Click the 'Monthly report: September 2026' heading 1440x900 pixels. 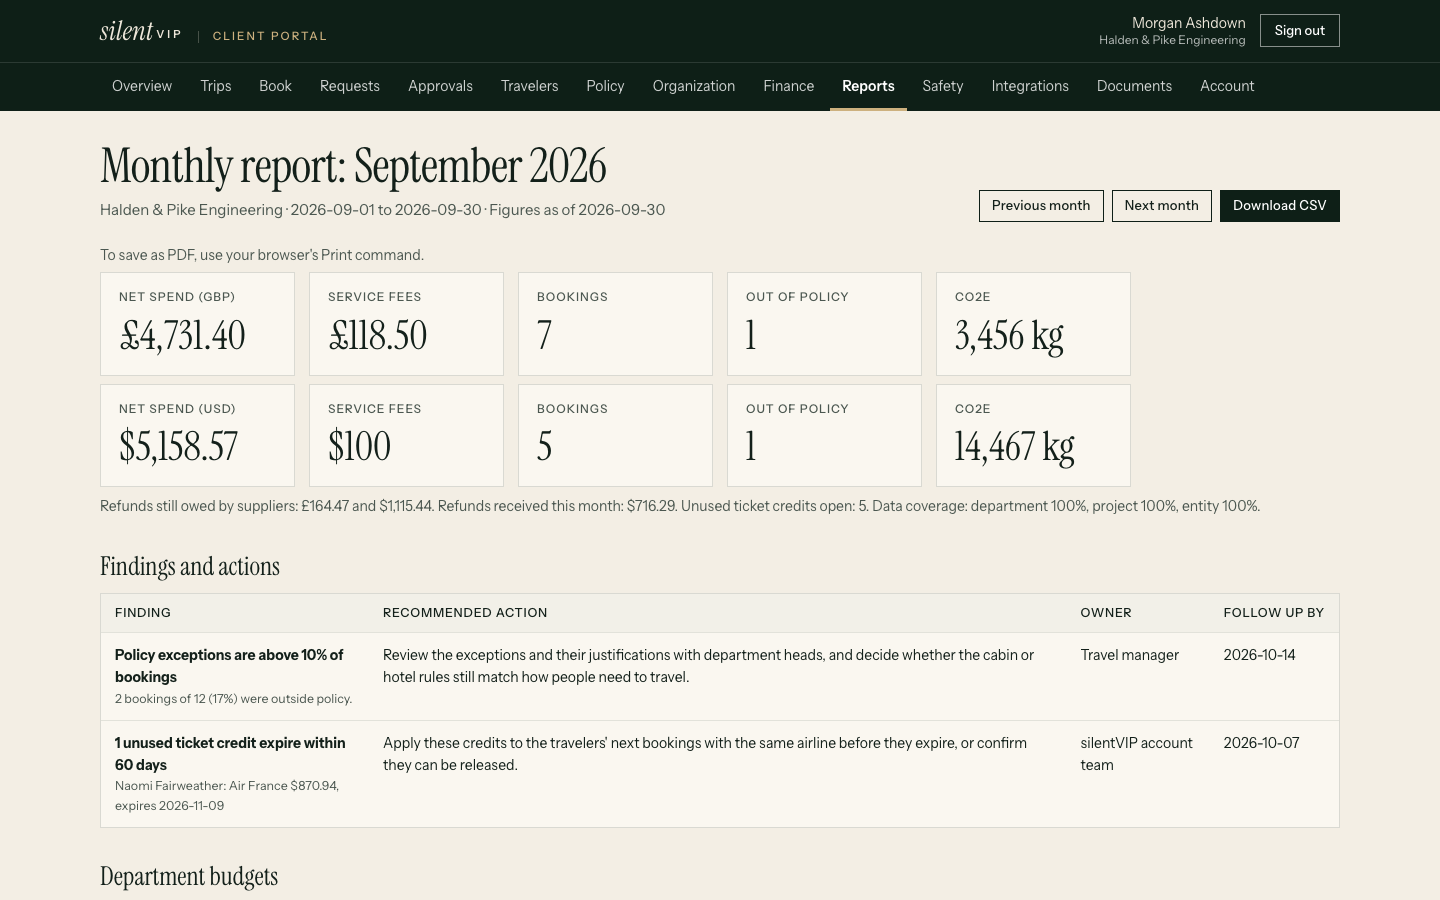pos(353,166)
